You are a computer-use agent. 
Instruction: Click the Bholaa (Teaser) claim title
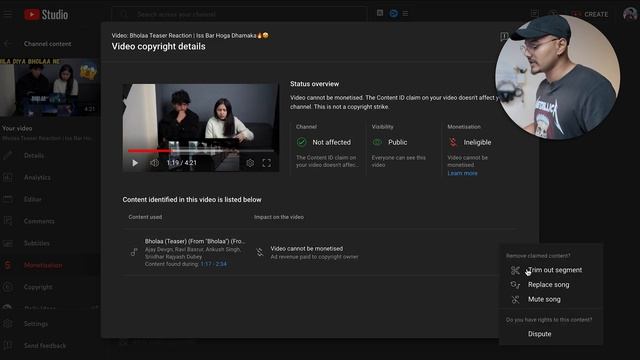[195, 241]
